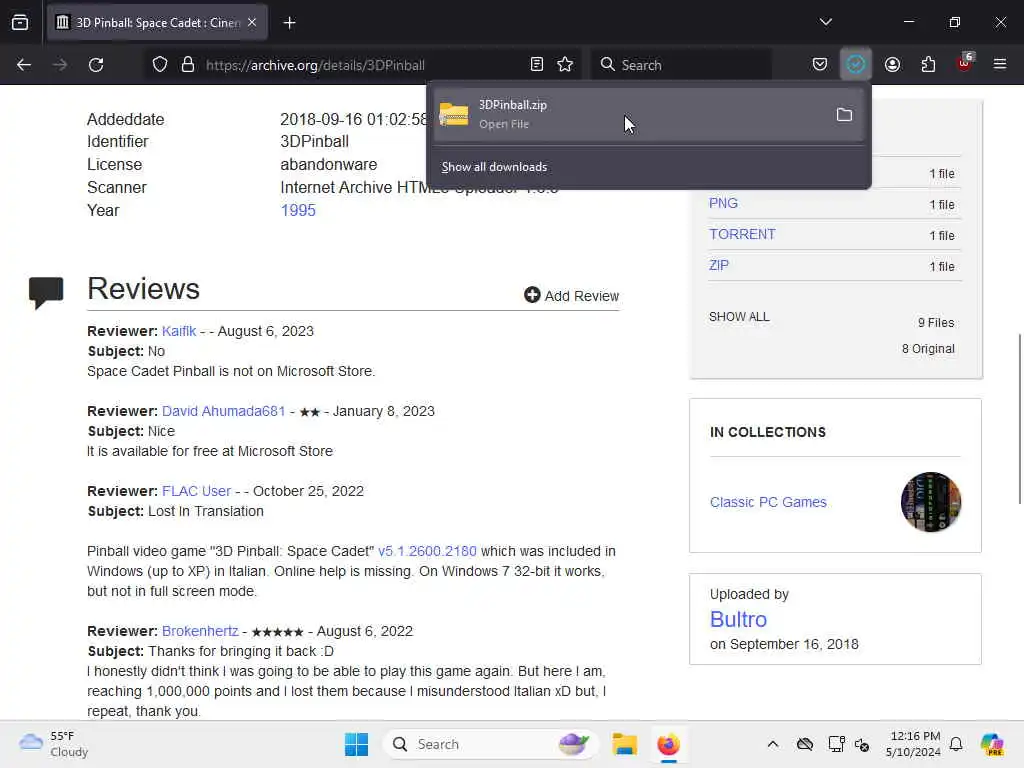This screenshot has height=768, width=1024.
Task: Click the site security padlock icon
Action: [x=188, y=65]
